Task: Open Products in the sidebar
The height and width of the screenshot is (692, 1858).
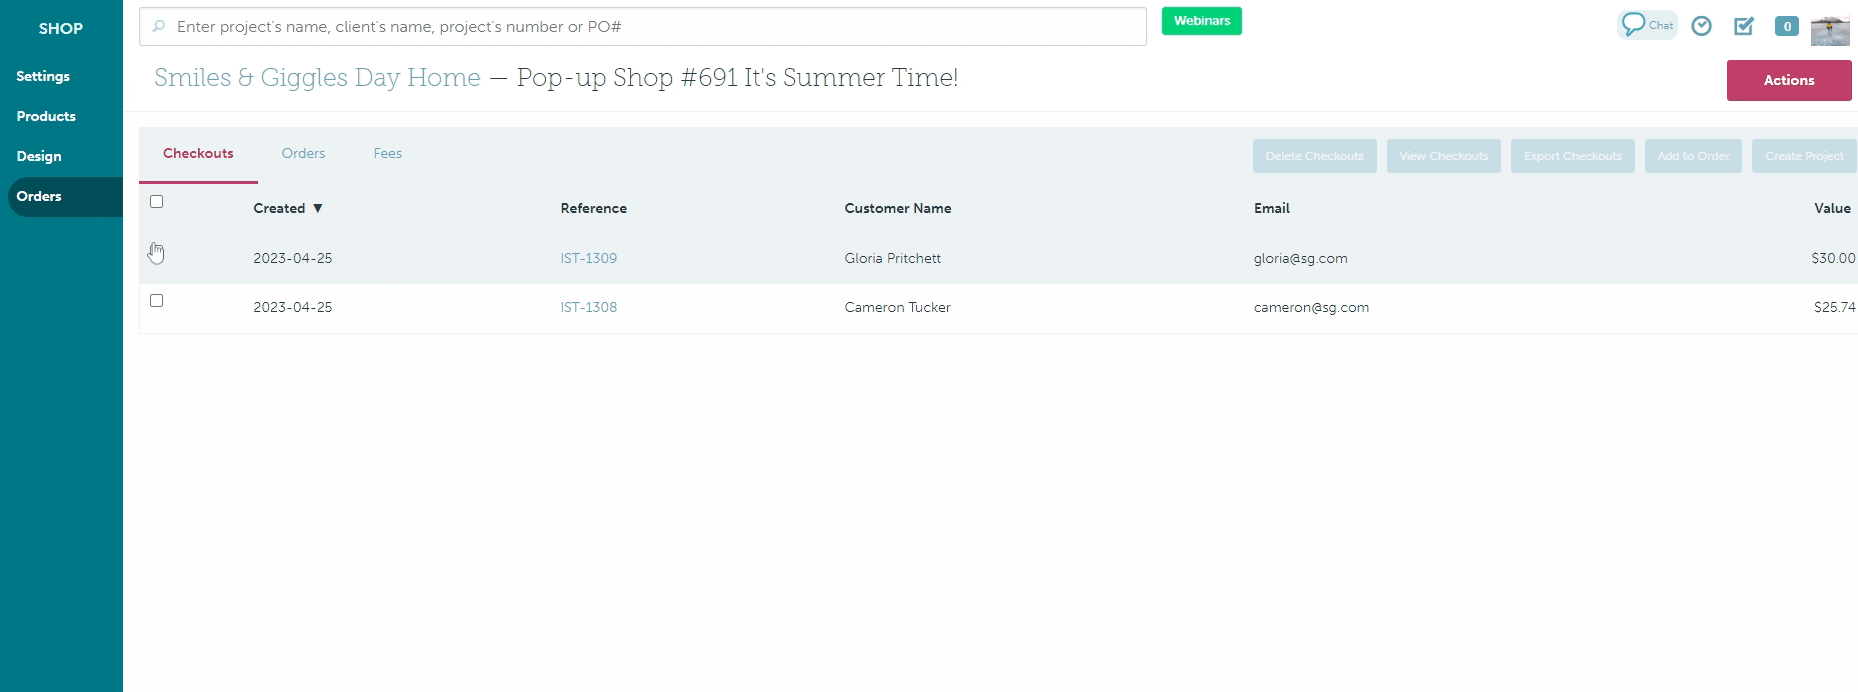Action: [x=46, y=116]
